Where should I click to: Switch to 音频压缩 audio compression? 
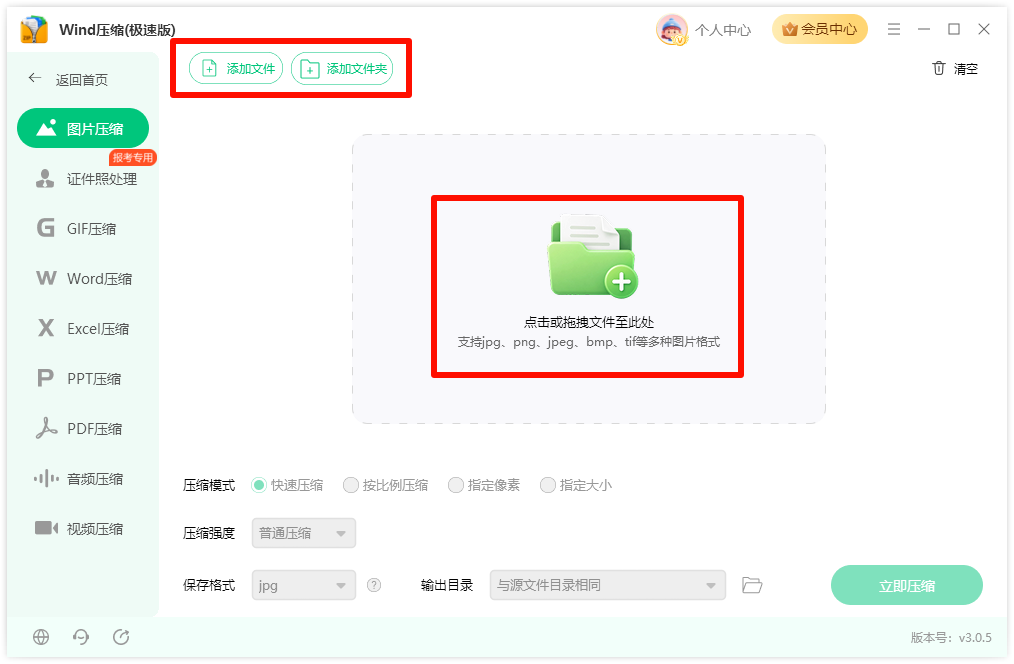pyautogui.click(x=78, y=478)
